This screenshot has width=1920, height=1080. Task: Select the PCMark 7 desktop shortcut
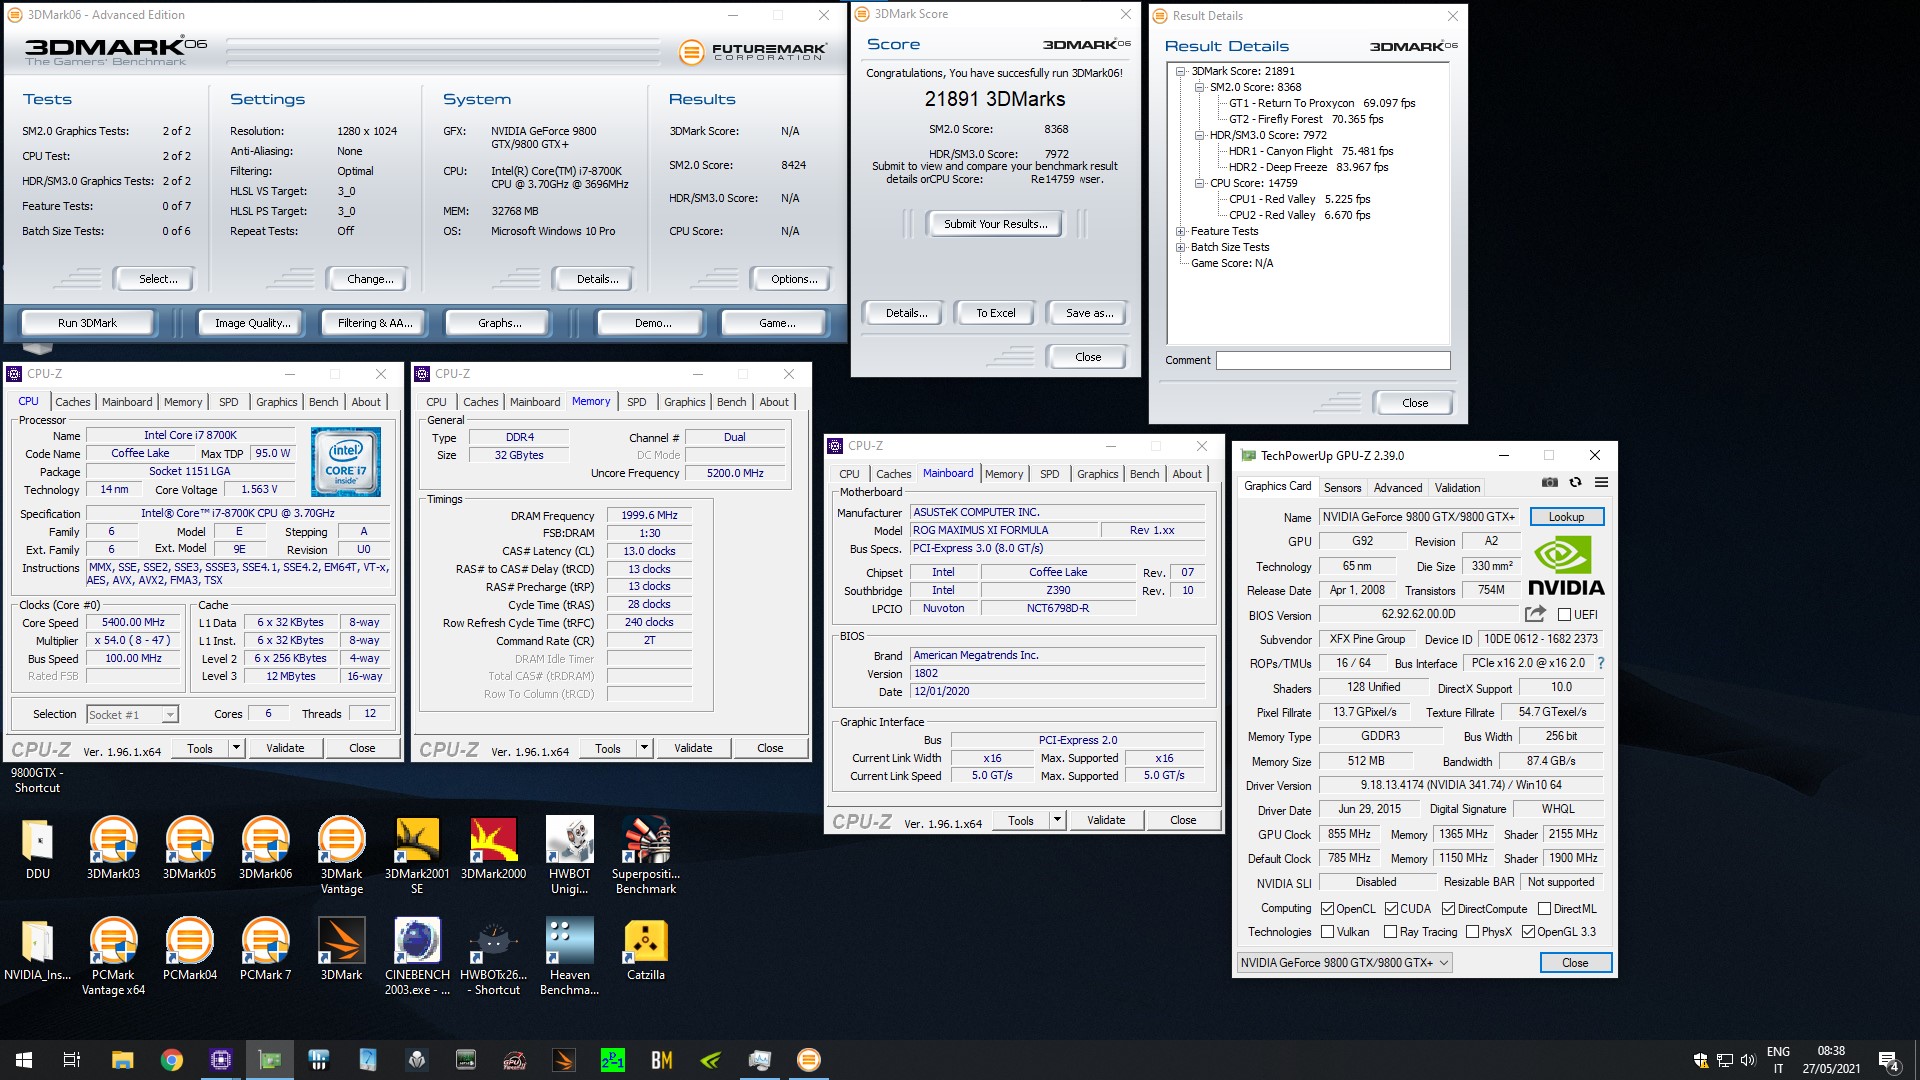(x=265, y=949)
